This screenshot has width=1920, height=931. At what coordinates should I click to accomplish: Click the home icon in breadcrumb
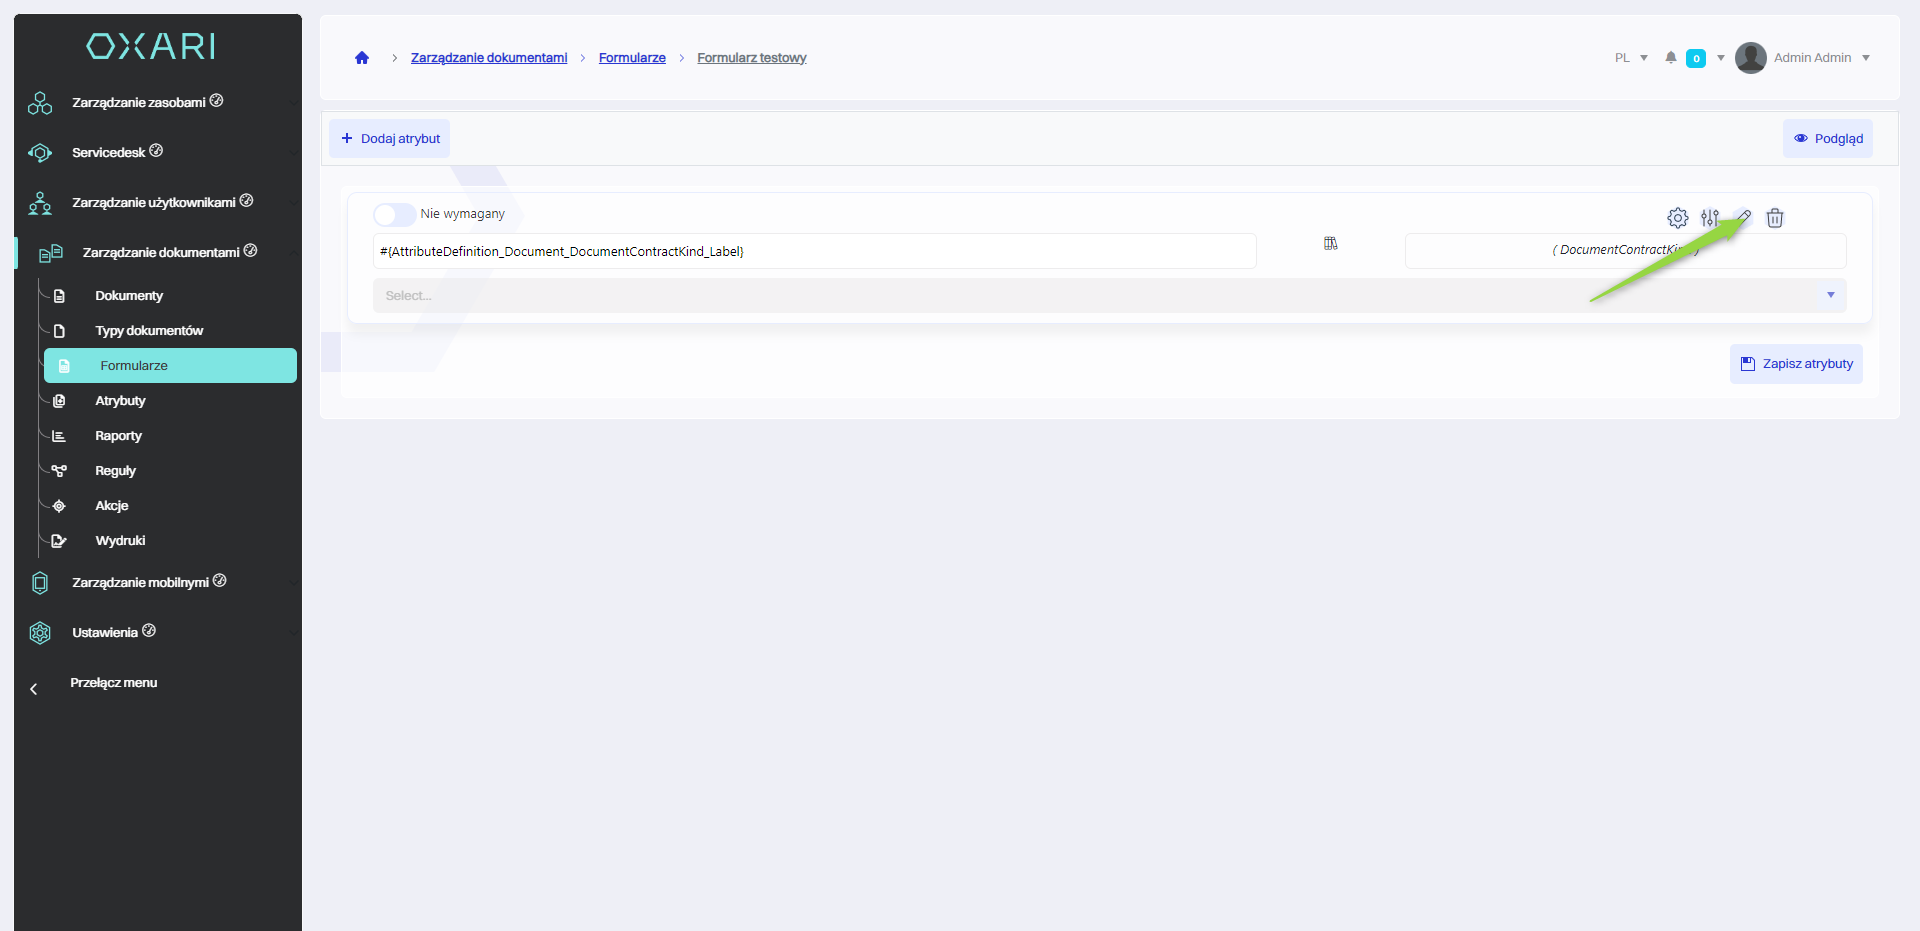pyautogui.click(x=362, y=58)
